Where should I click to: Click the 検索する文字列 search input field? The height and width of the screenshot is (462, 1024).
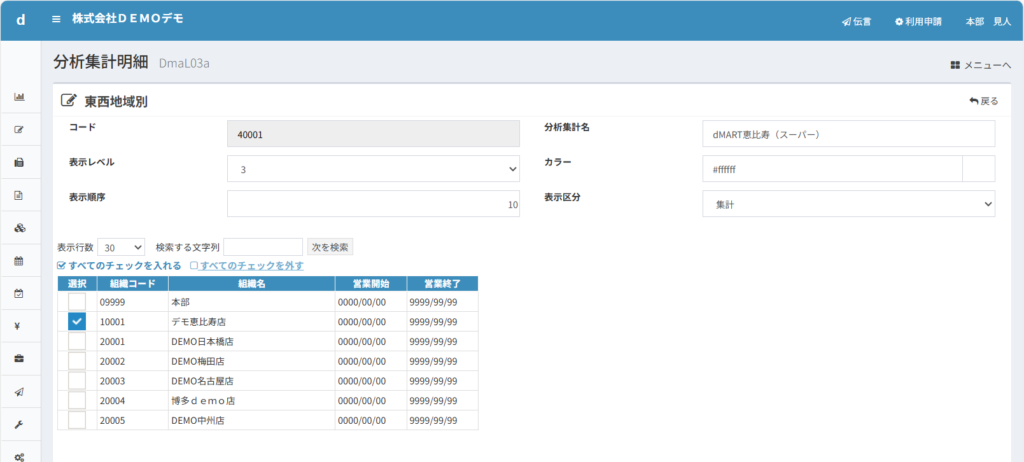262,247
